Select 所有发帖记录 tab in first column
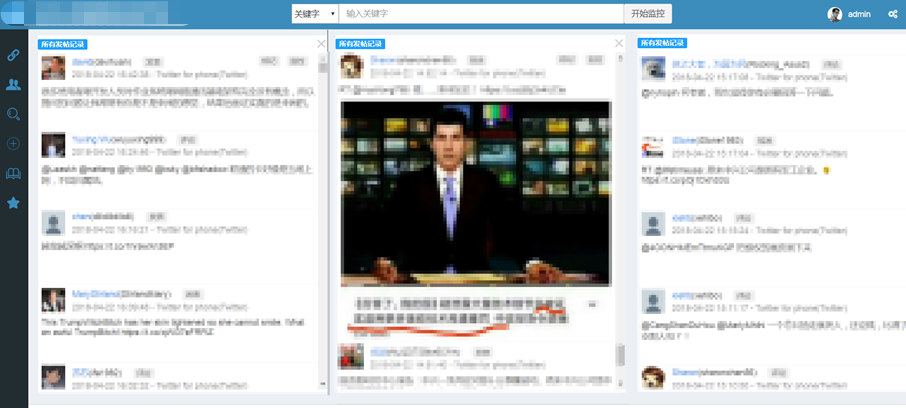 (63, 44)
